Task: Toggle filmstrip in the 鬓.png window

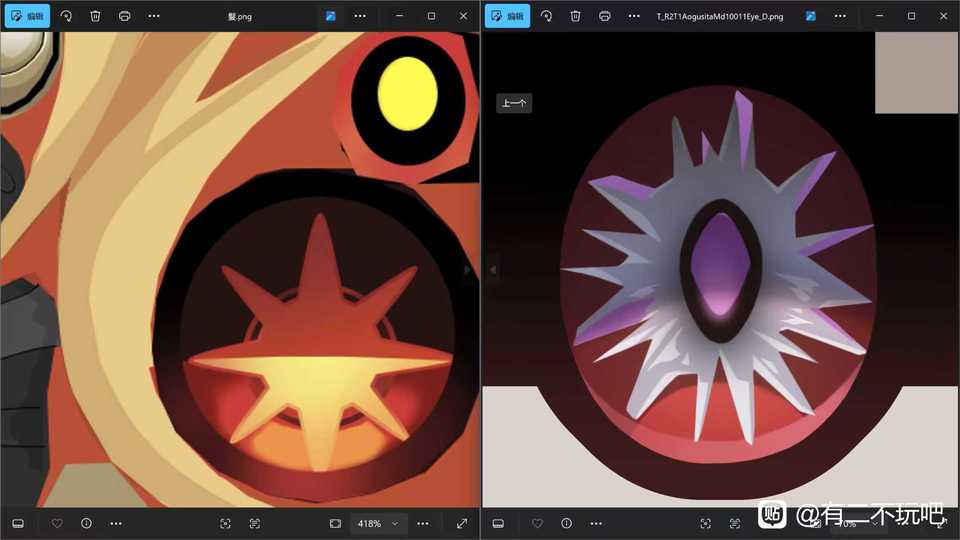Action: point(18,523)
